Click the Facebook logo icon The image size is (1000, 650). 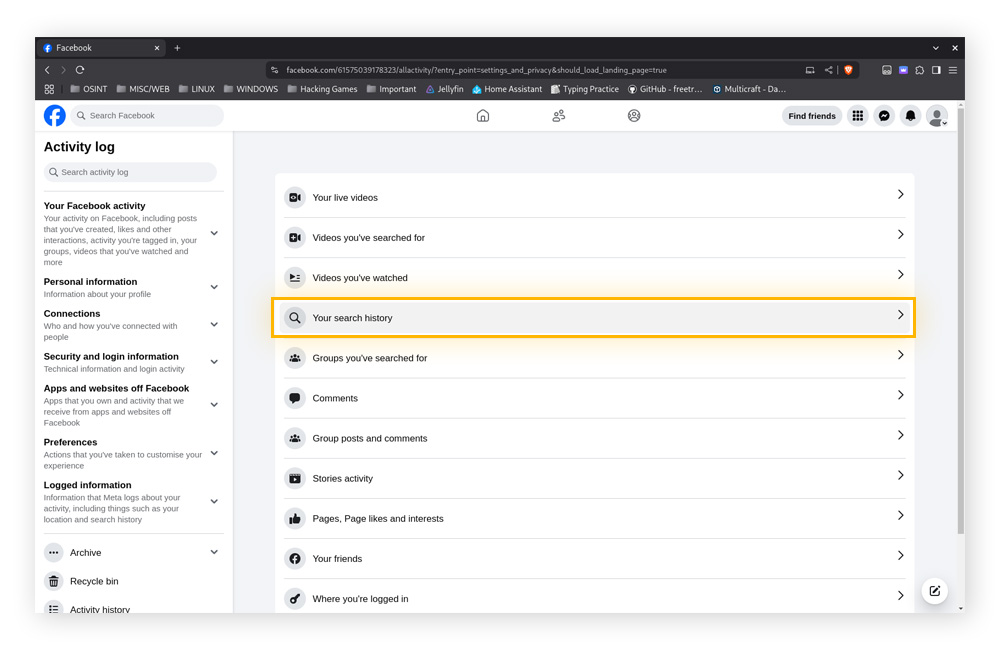[x=55, y=115]
